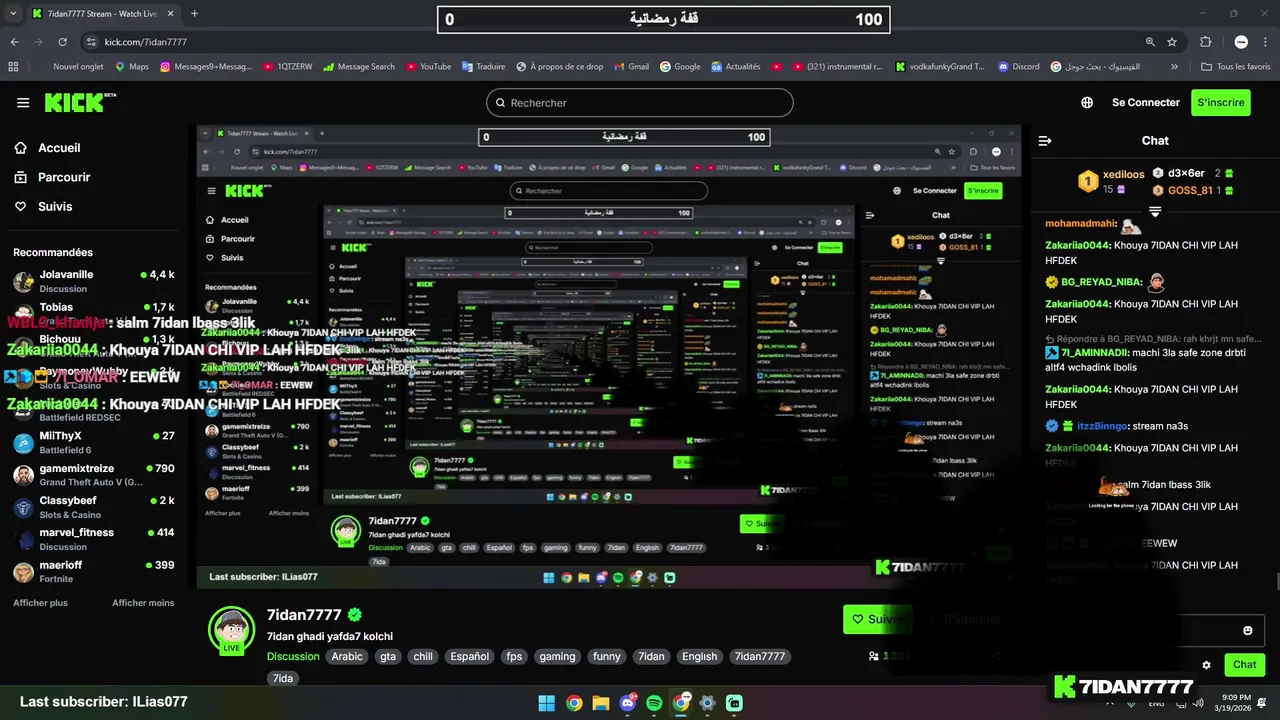The width and height of the screenshot is (1280, 720).
Task: Click 7idan7777 channel name heading
Action: point(304,615)
